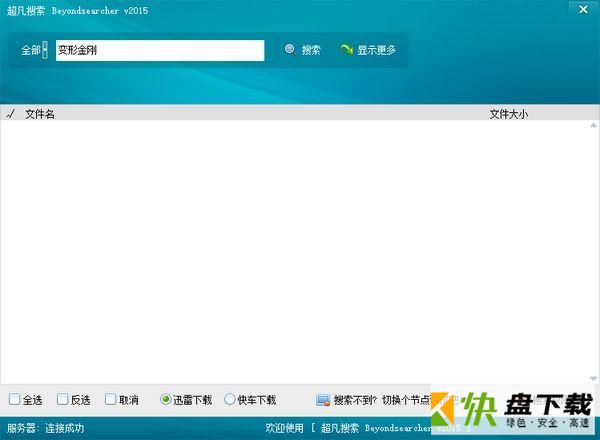This screenshot has height=440, width=600.
Task: Sort by the 文件名 column header
Action: [x=40, y=114]
